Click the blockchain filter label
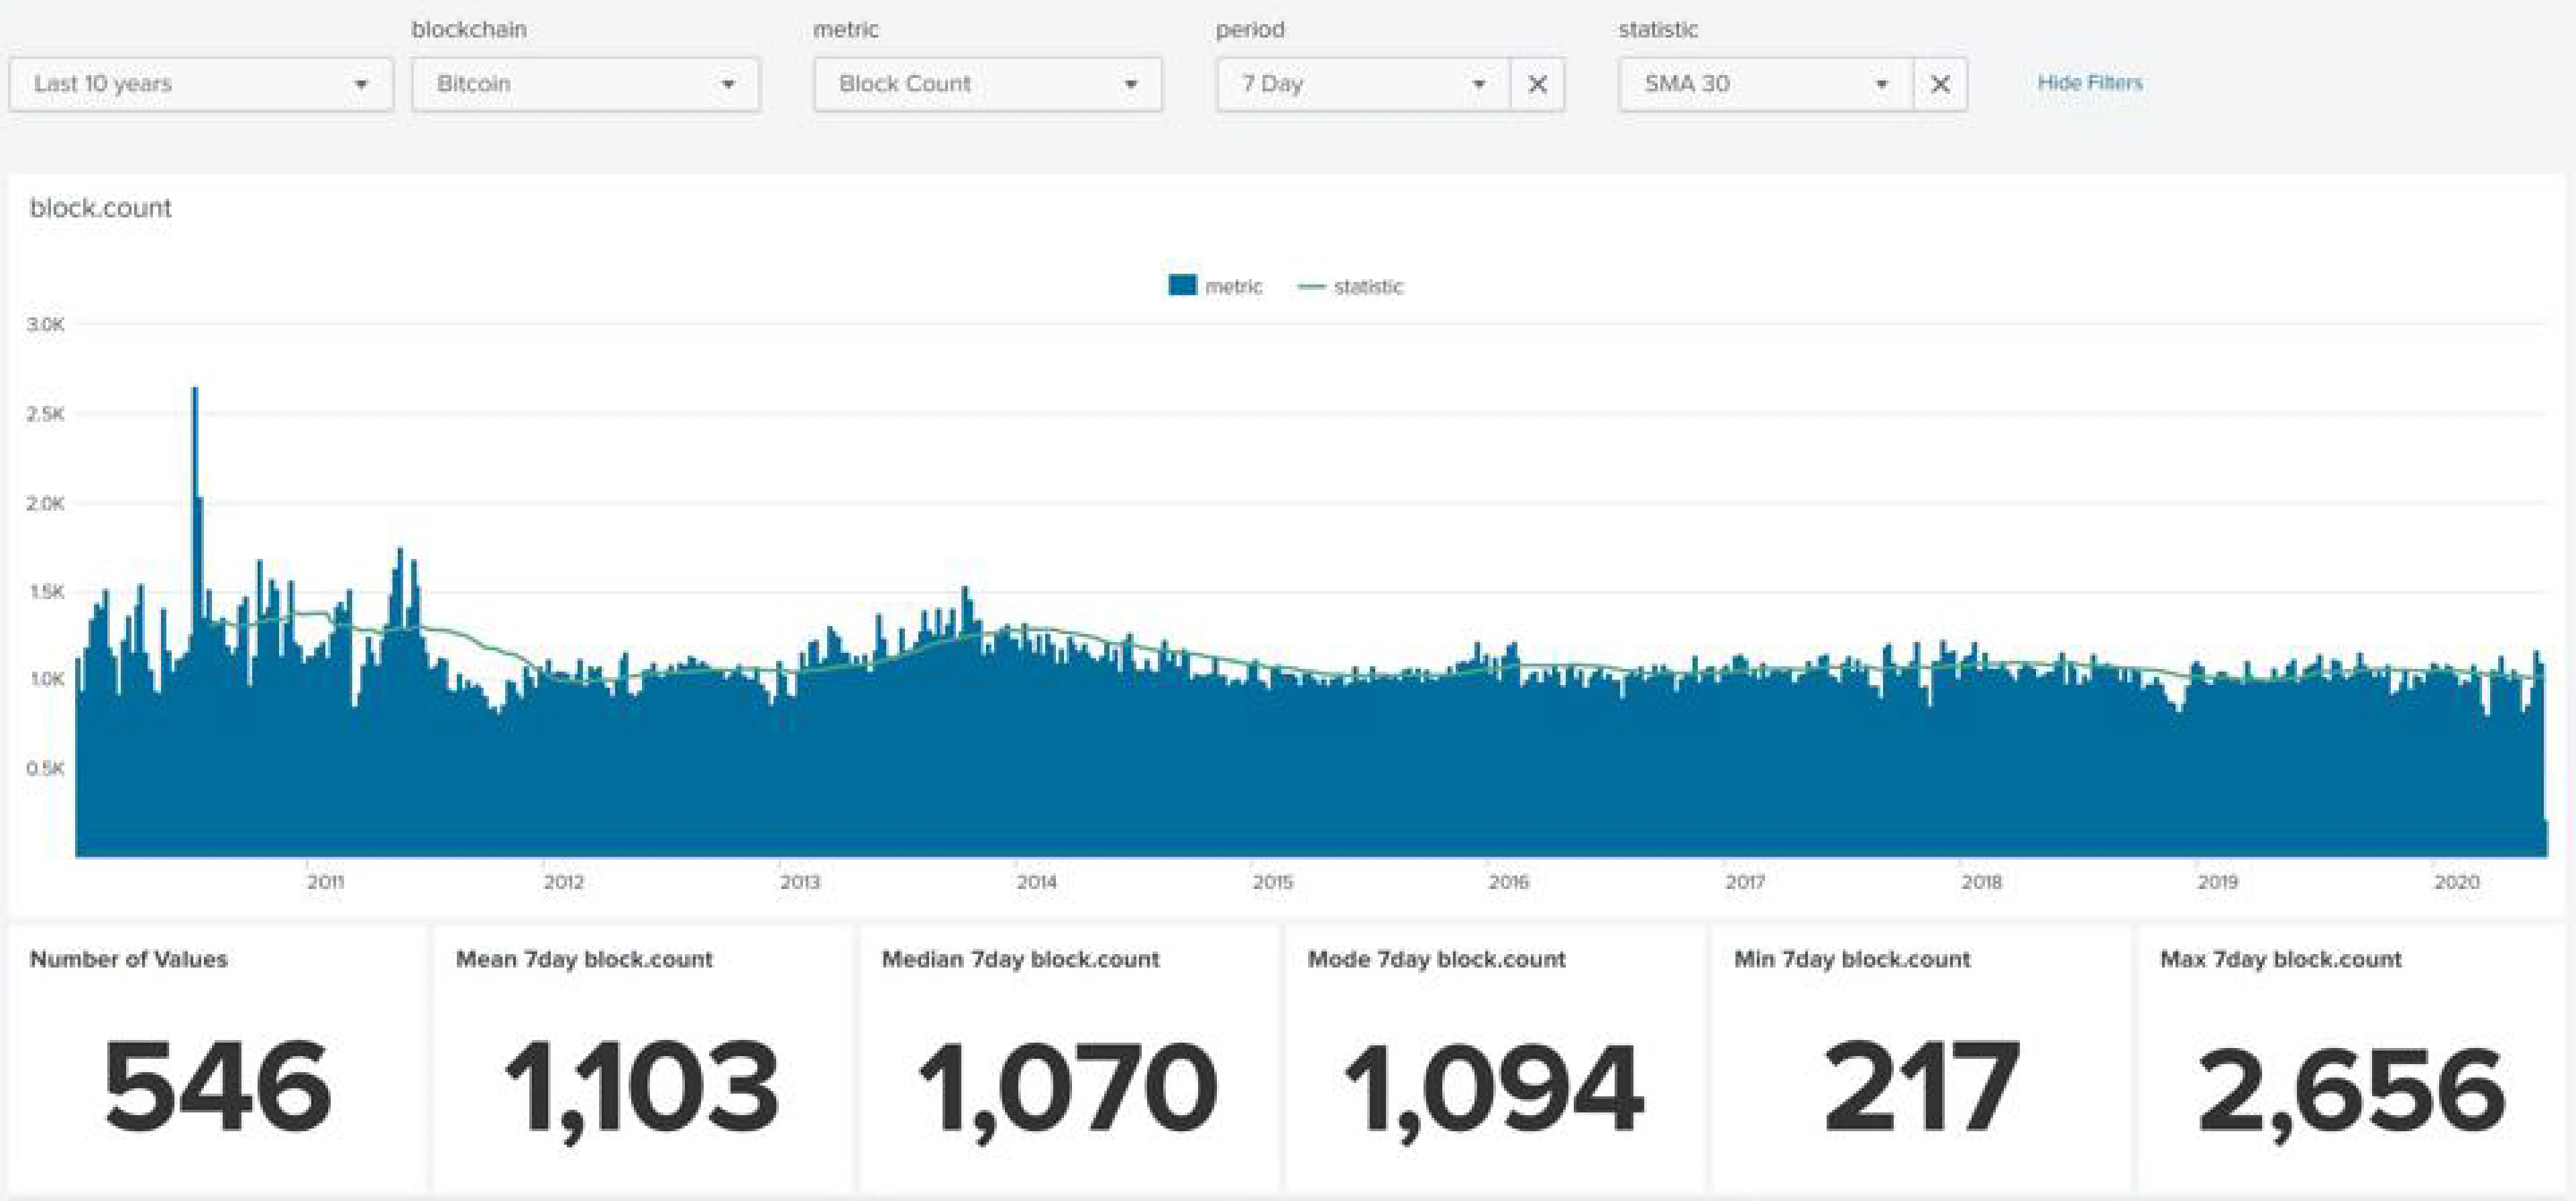Image resolution: width=2576 pixels, height=1201 pixels. [469, 29]
